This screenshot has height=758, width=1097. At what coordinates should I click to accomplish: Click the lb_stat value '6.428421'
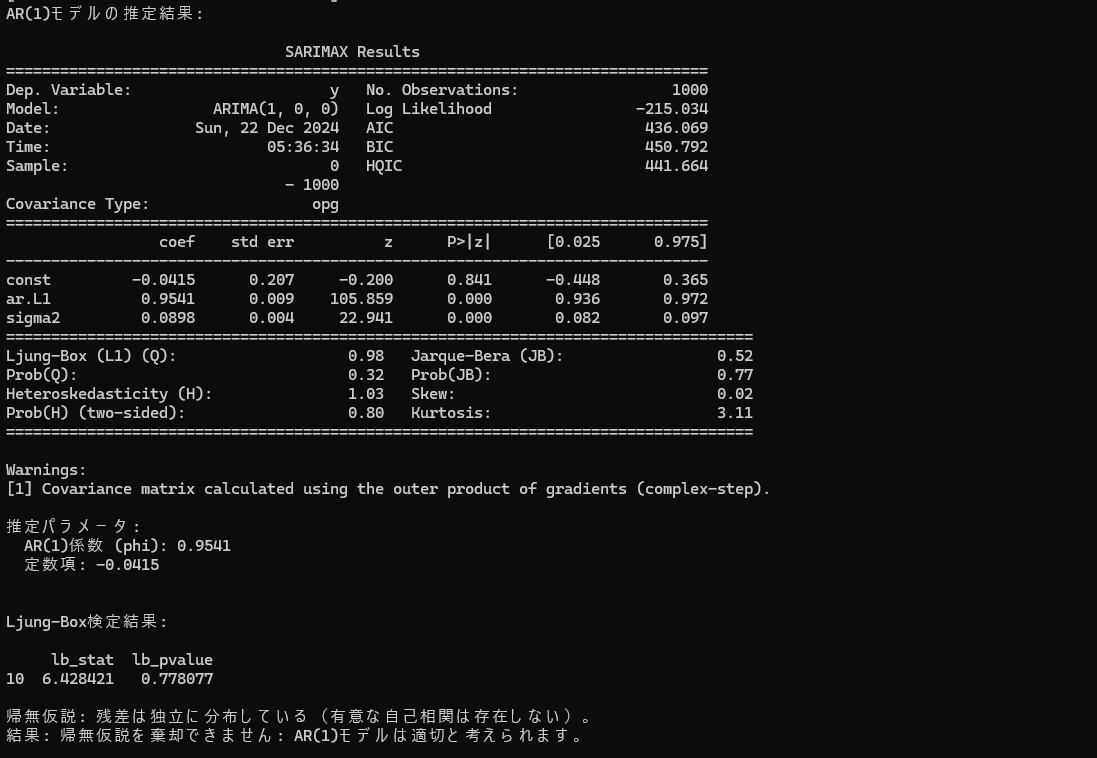78,679
